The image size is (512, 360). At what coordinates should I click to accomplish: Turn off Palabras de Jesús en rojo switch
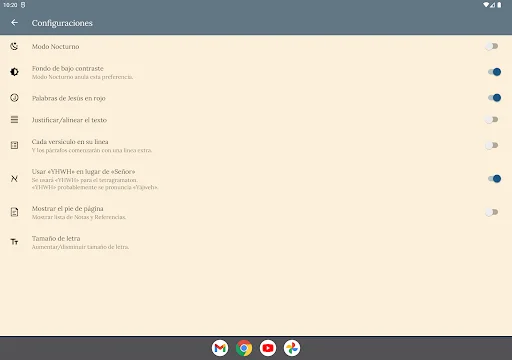click(x=494, y=98)
